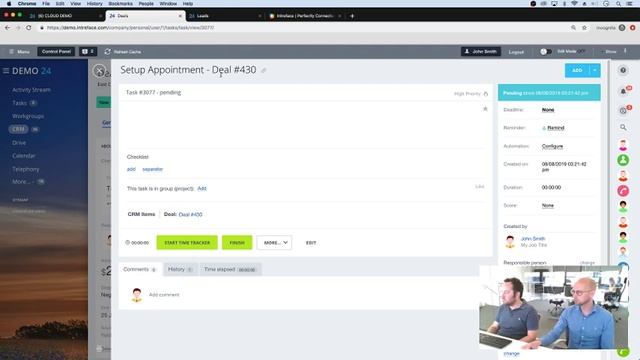Click the green contact avatar icon
The image size is (640, 360).
click(623, 160)
